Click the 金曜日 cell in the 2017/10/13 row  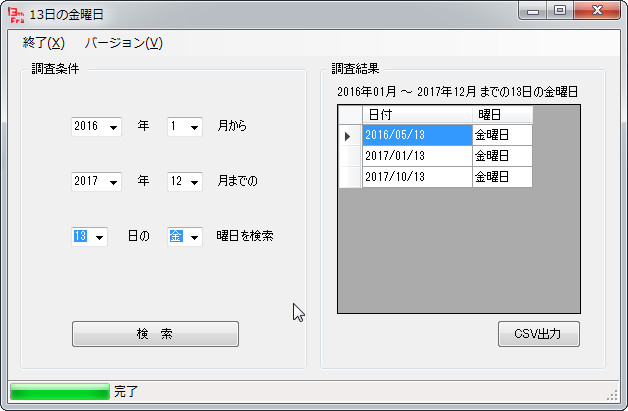coord(503,177)
